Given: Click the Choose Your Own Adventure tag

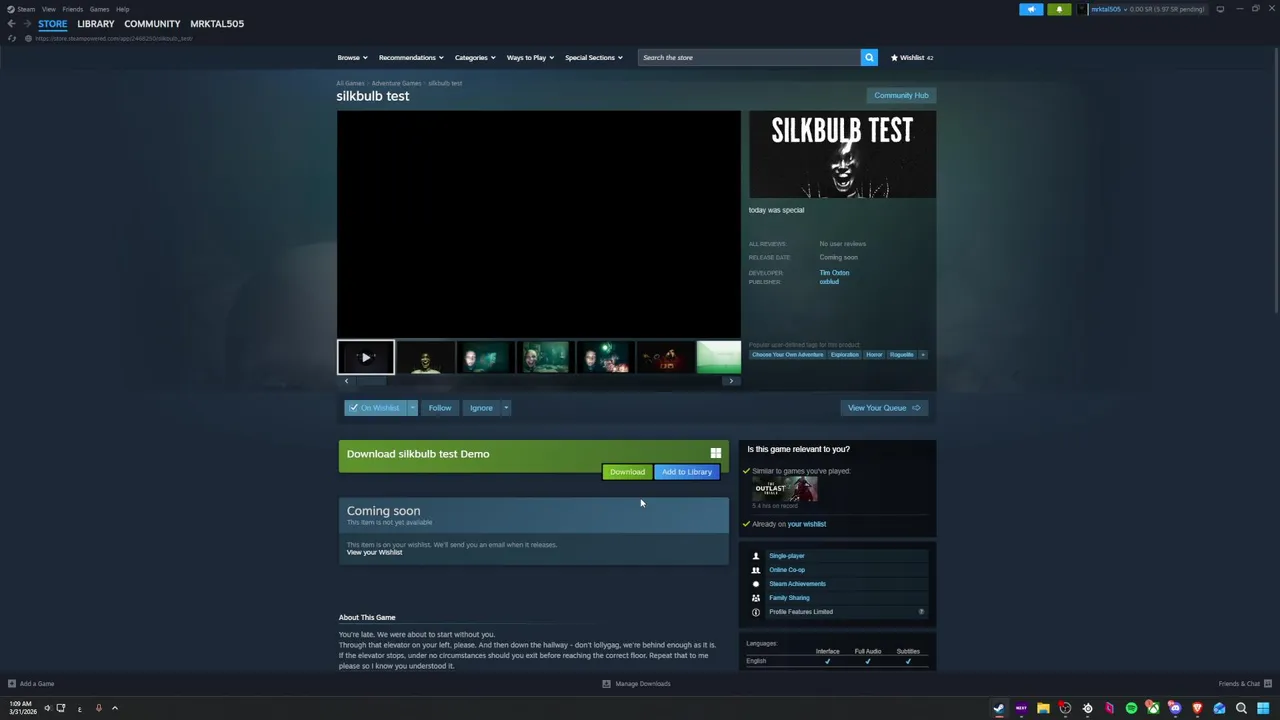Looking at the screenshot, I should point(788,355).
